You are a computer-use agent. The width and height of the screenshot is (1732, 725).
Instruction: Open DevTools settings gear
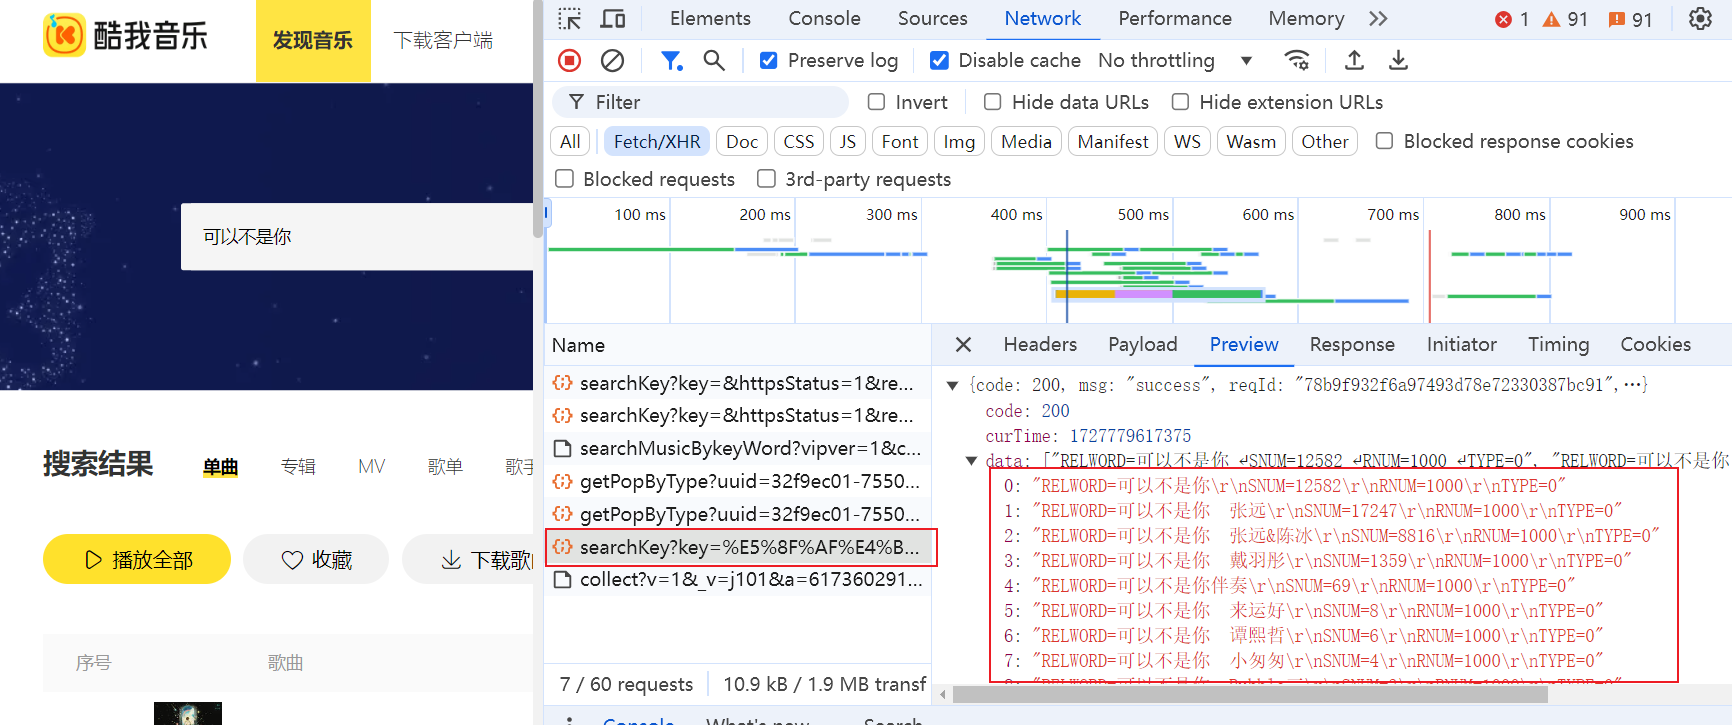(x=1700, y=19)
